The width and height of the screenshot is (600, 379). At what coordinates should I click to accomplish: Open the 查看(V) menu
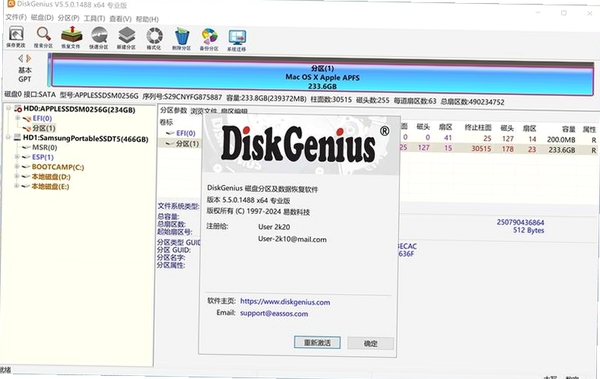121,19
